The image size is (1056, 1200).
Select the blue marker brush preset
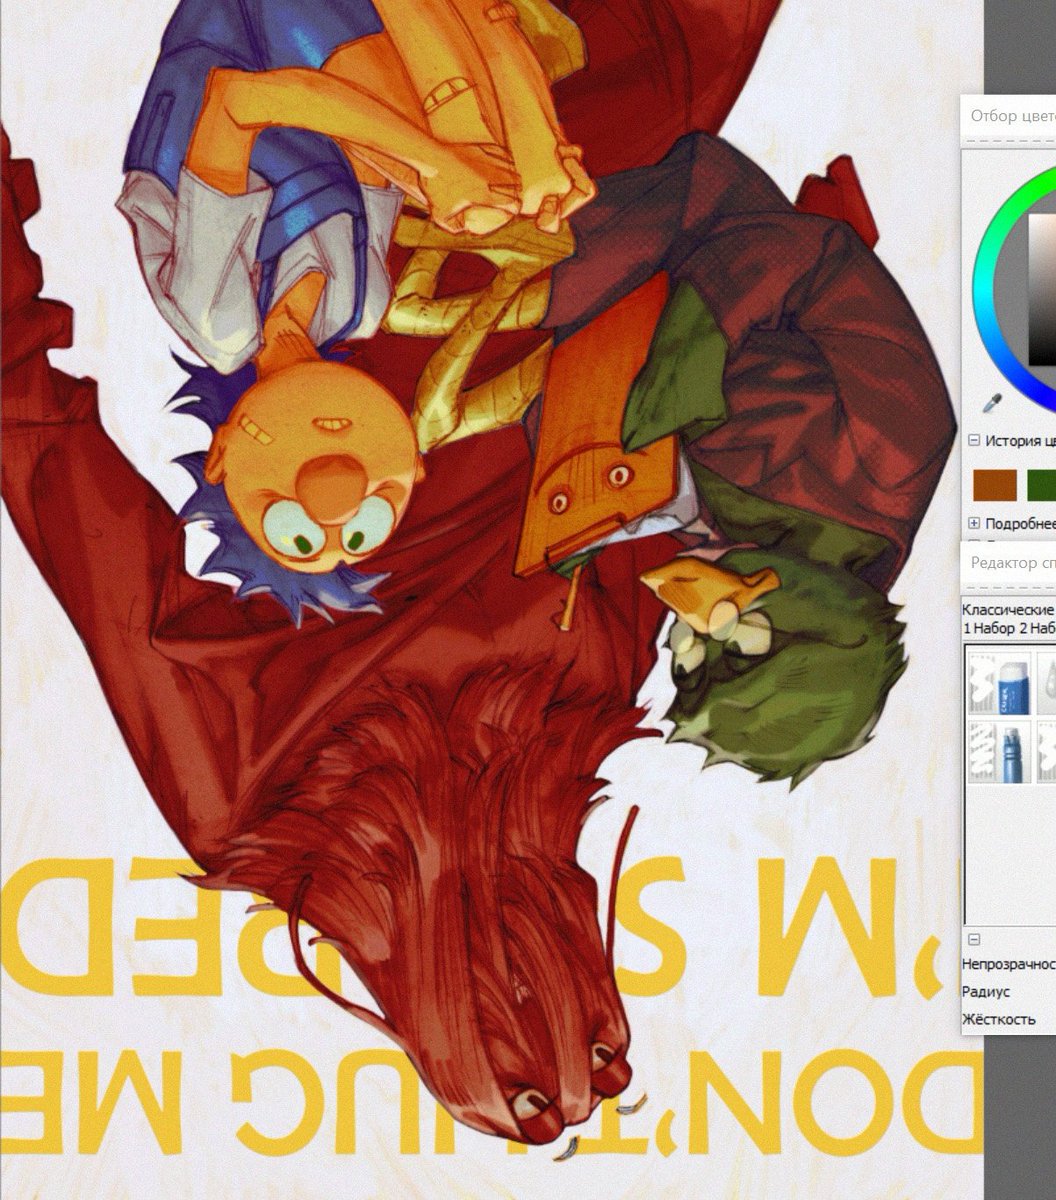pos(999,753)
